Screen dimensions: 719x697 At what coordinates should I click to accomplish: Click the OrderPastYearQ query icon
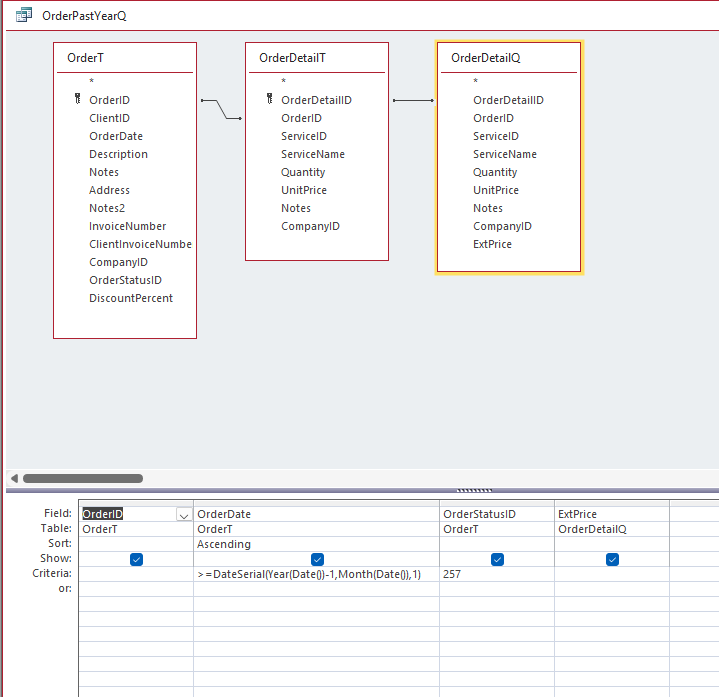pos(23,15)
